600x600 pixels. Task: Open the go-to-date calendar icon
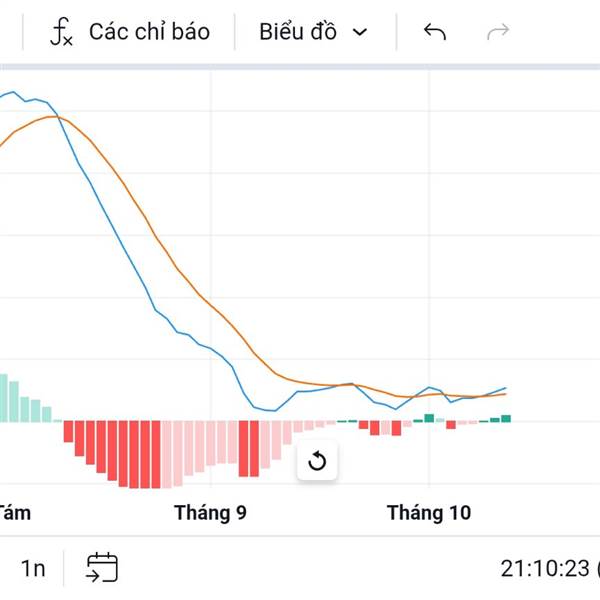point(102,568)
